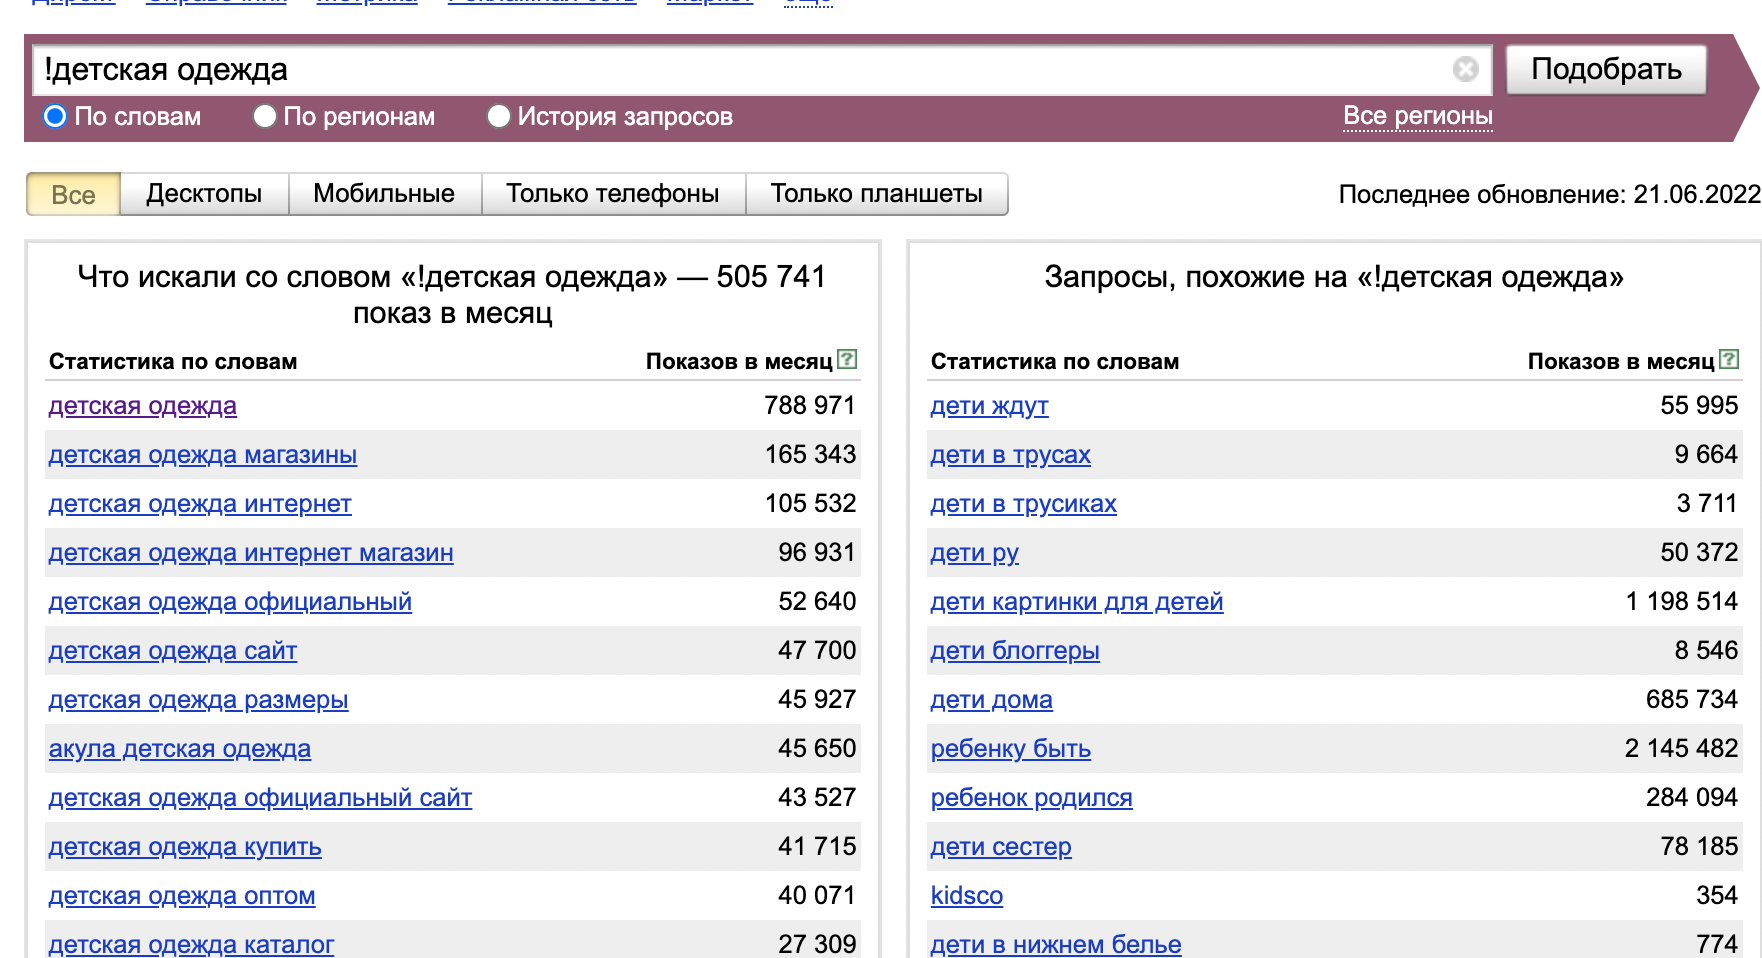Open 'детская одежда интернет магазин' link

[x=251, y=553]
